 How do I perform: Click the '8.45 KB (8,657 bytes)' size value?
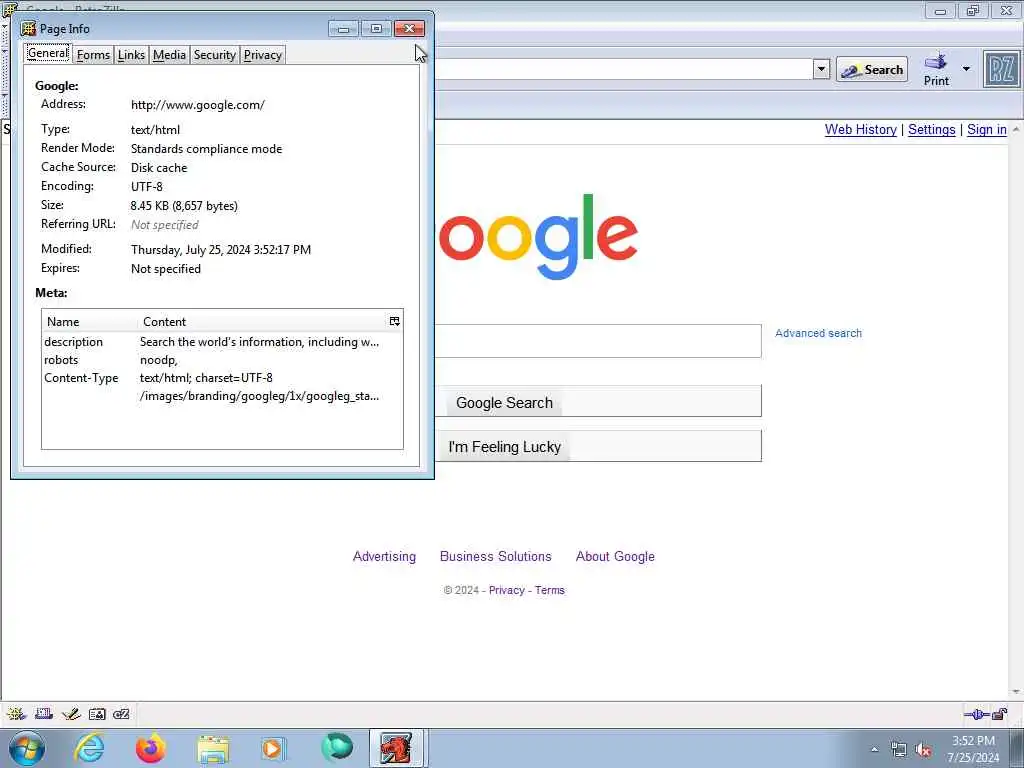(x=184, y=206)
